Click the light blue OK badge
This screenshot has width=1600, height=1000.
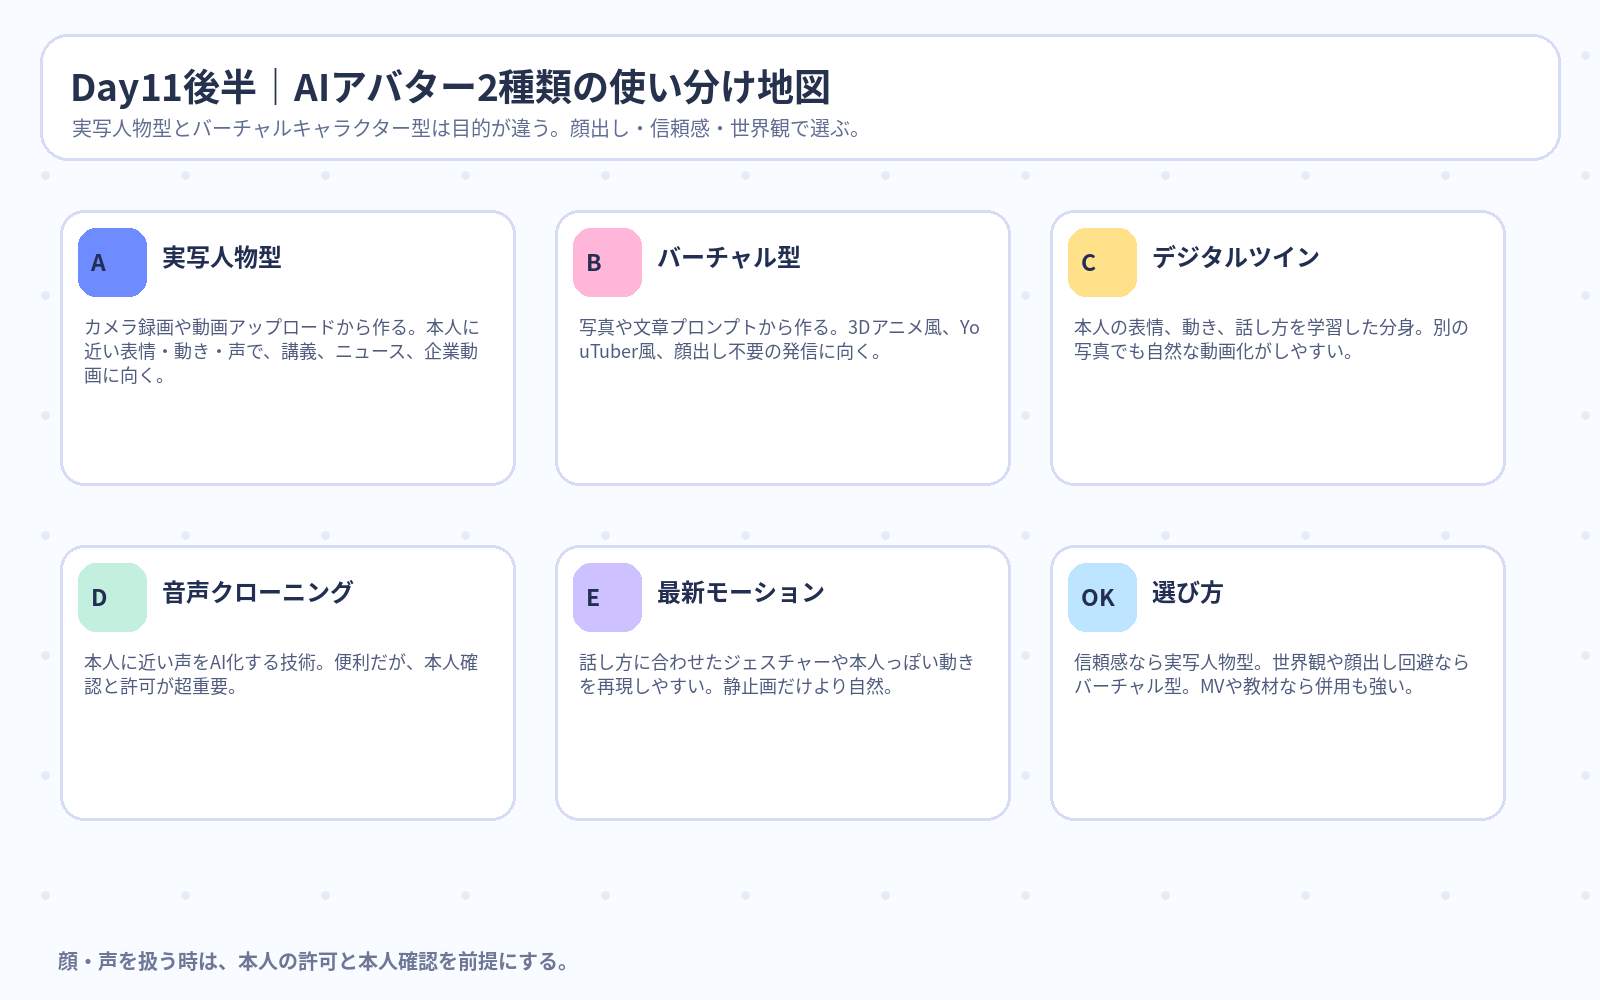pos(1102,597)
